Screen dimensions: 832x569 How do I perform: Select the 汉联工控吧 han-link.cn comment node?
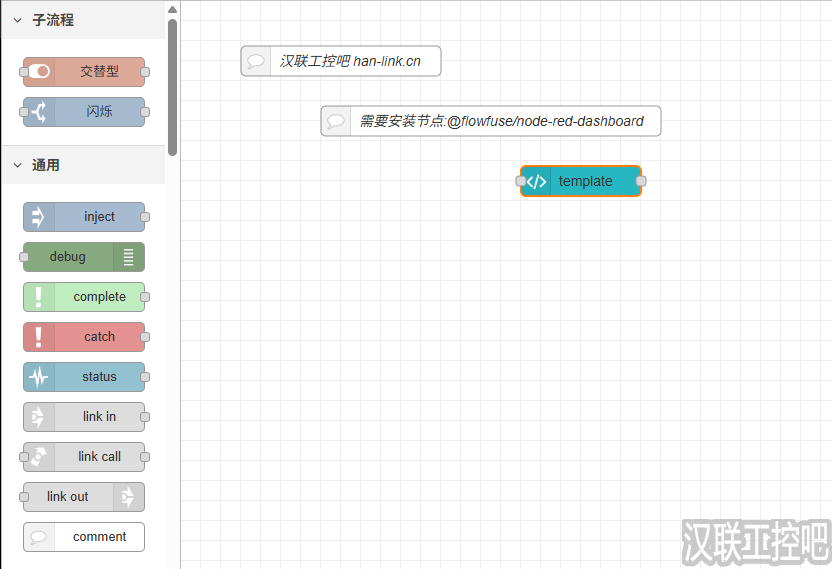point(350,61)
